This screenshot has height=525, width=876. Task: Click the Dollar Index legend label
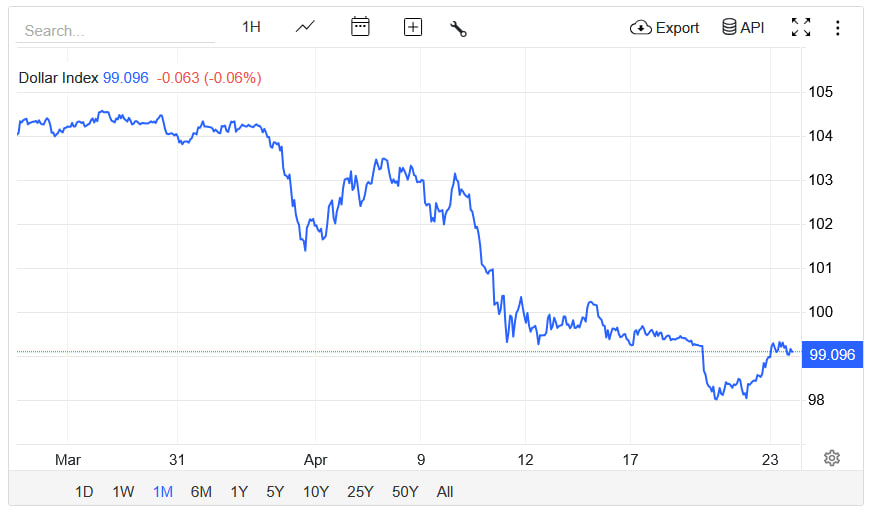coord(58,77)
